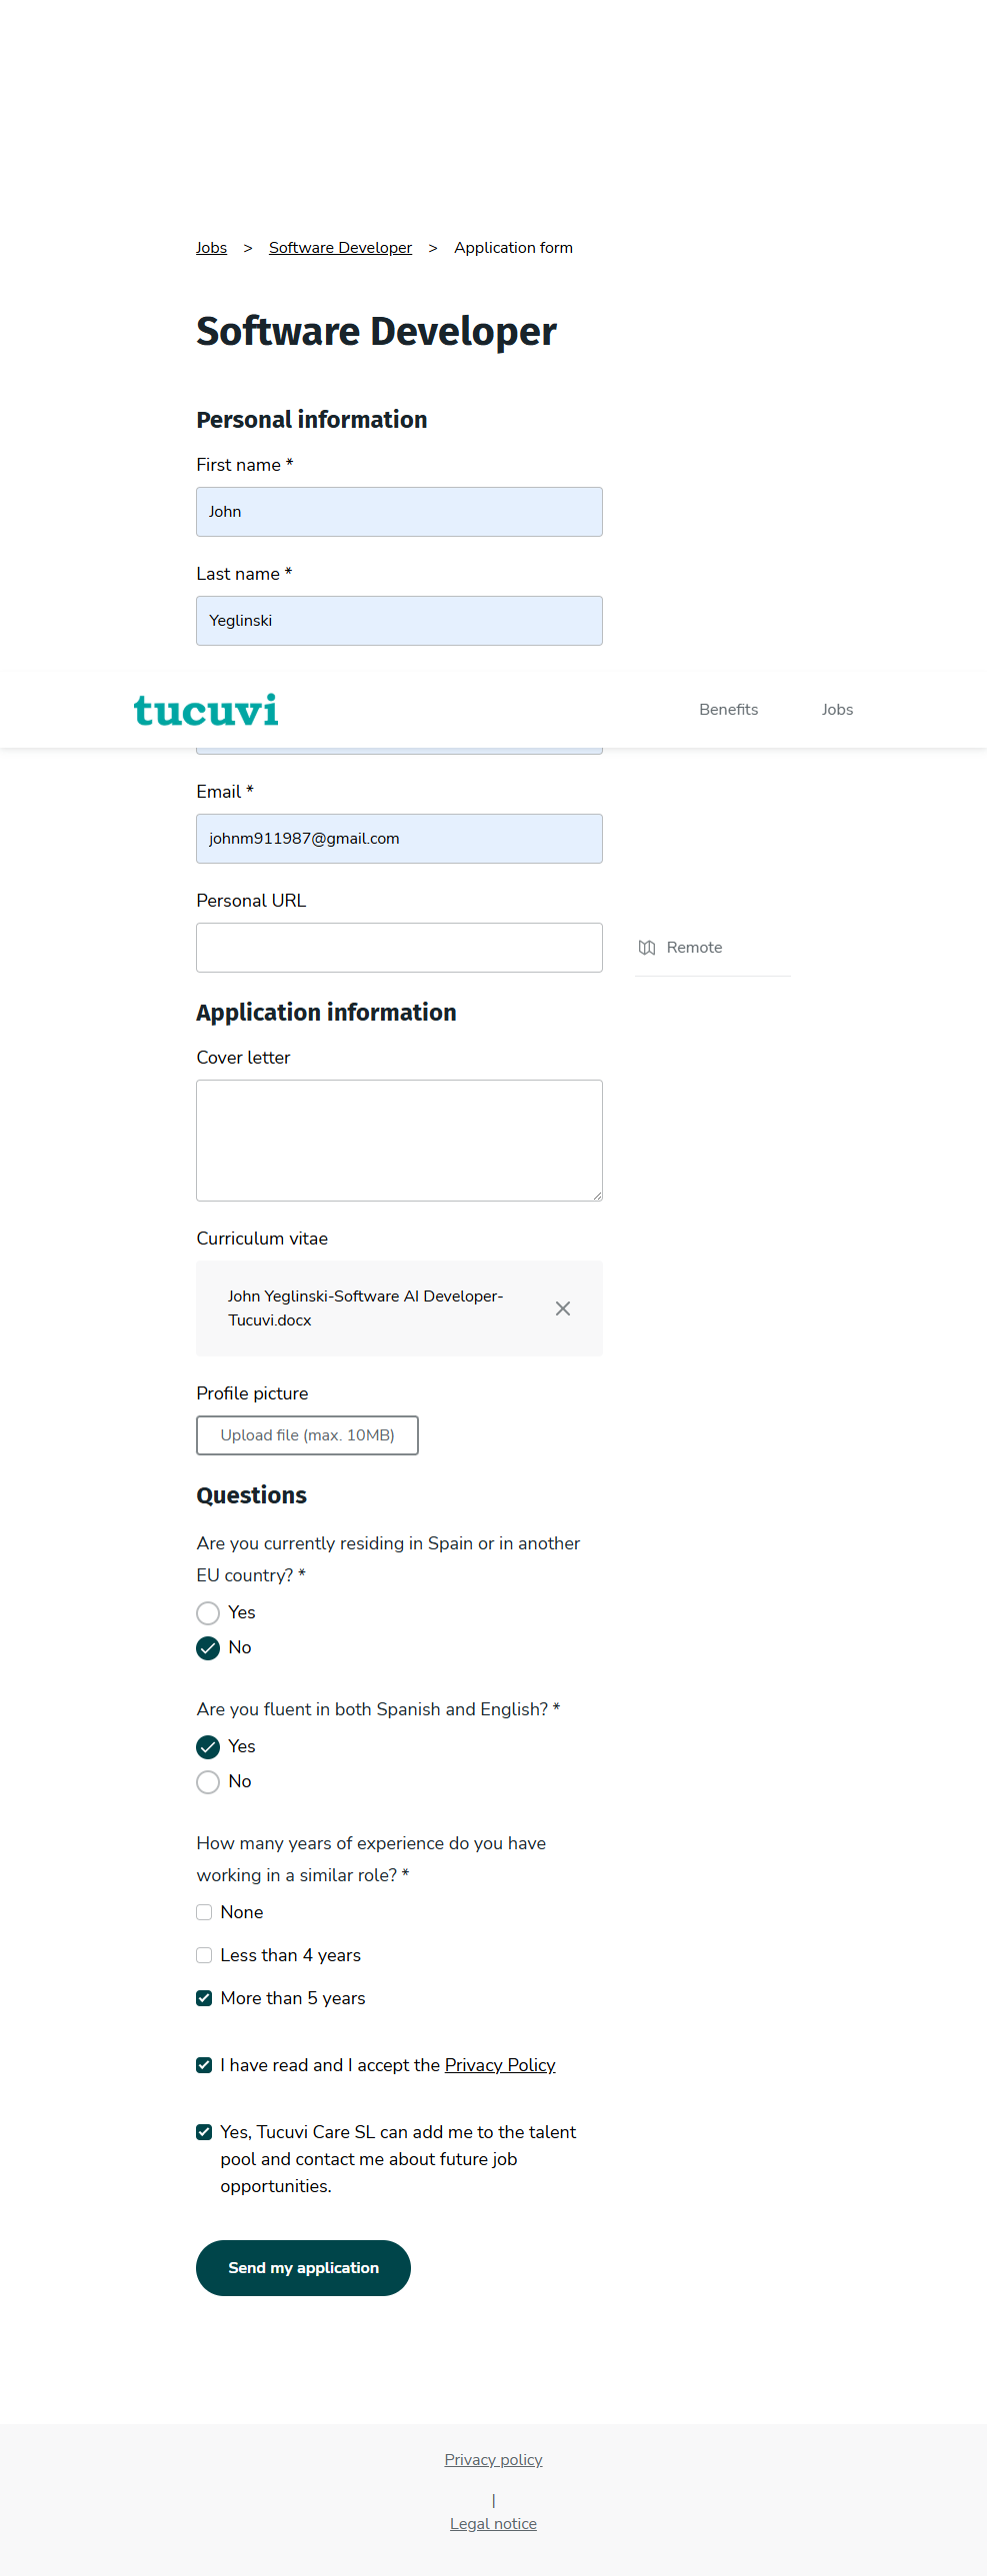987x2576 pixels.
Task: Click the First name field
Action: 399,512
